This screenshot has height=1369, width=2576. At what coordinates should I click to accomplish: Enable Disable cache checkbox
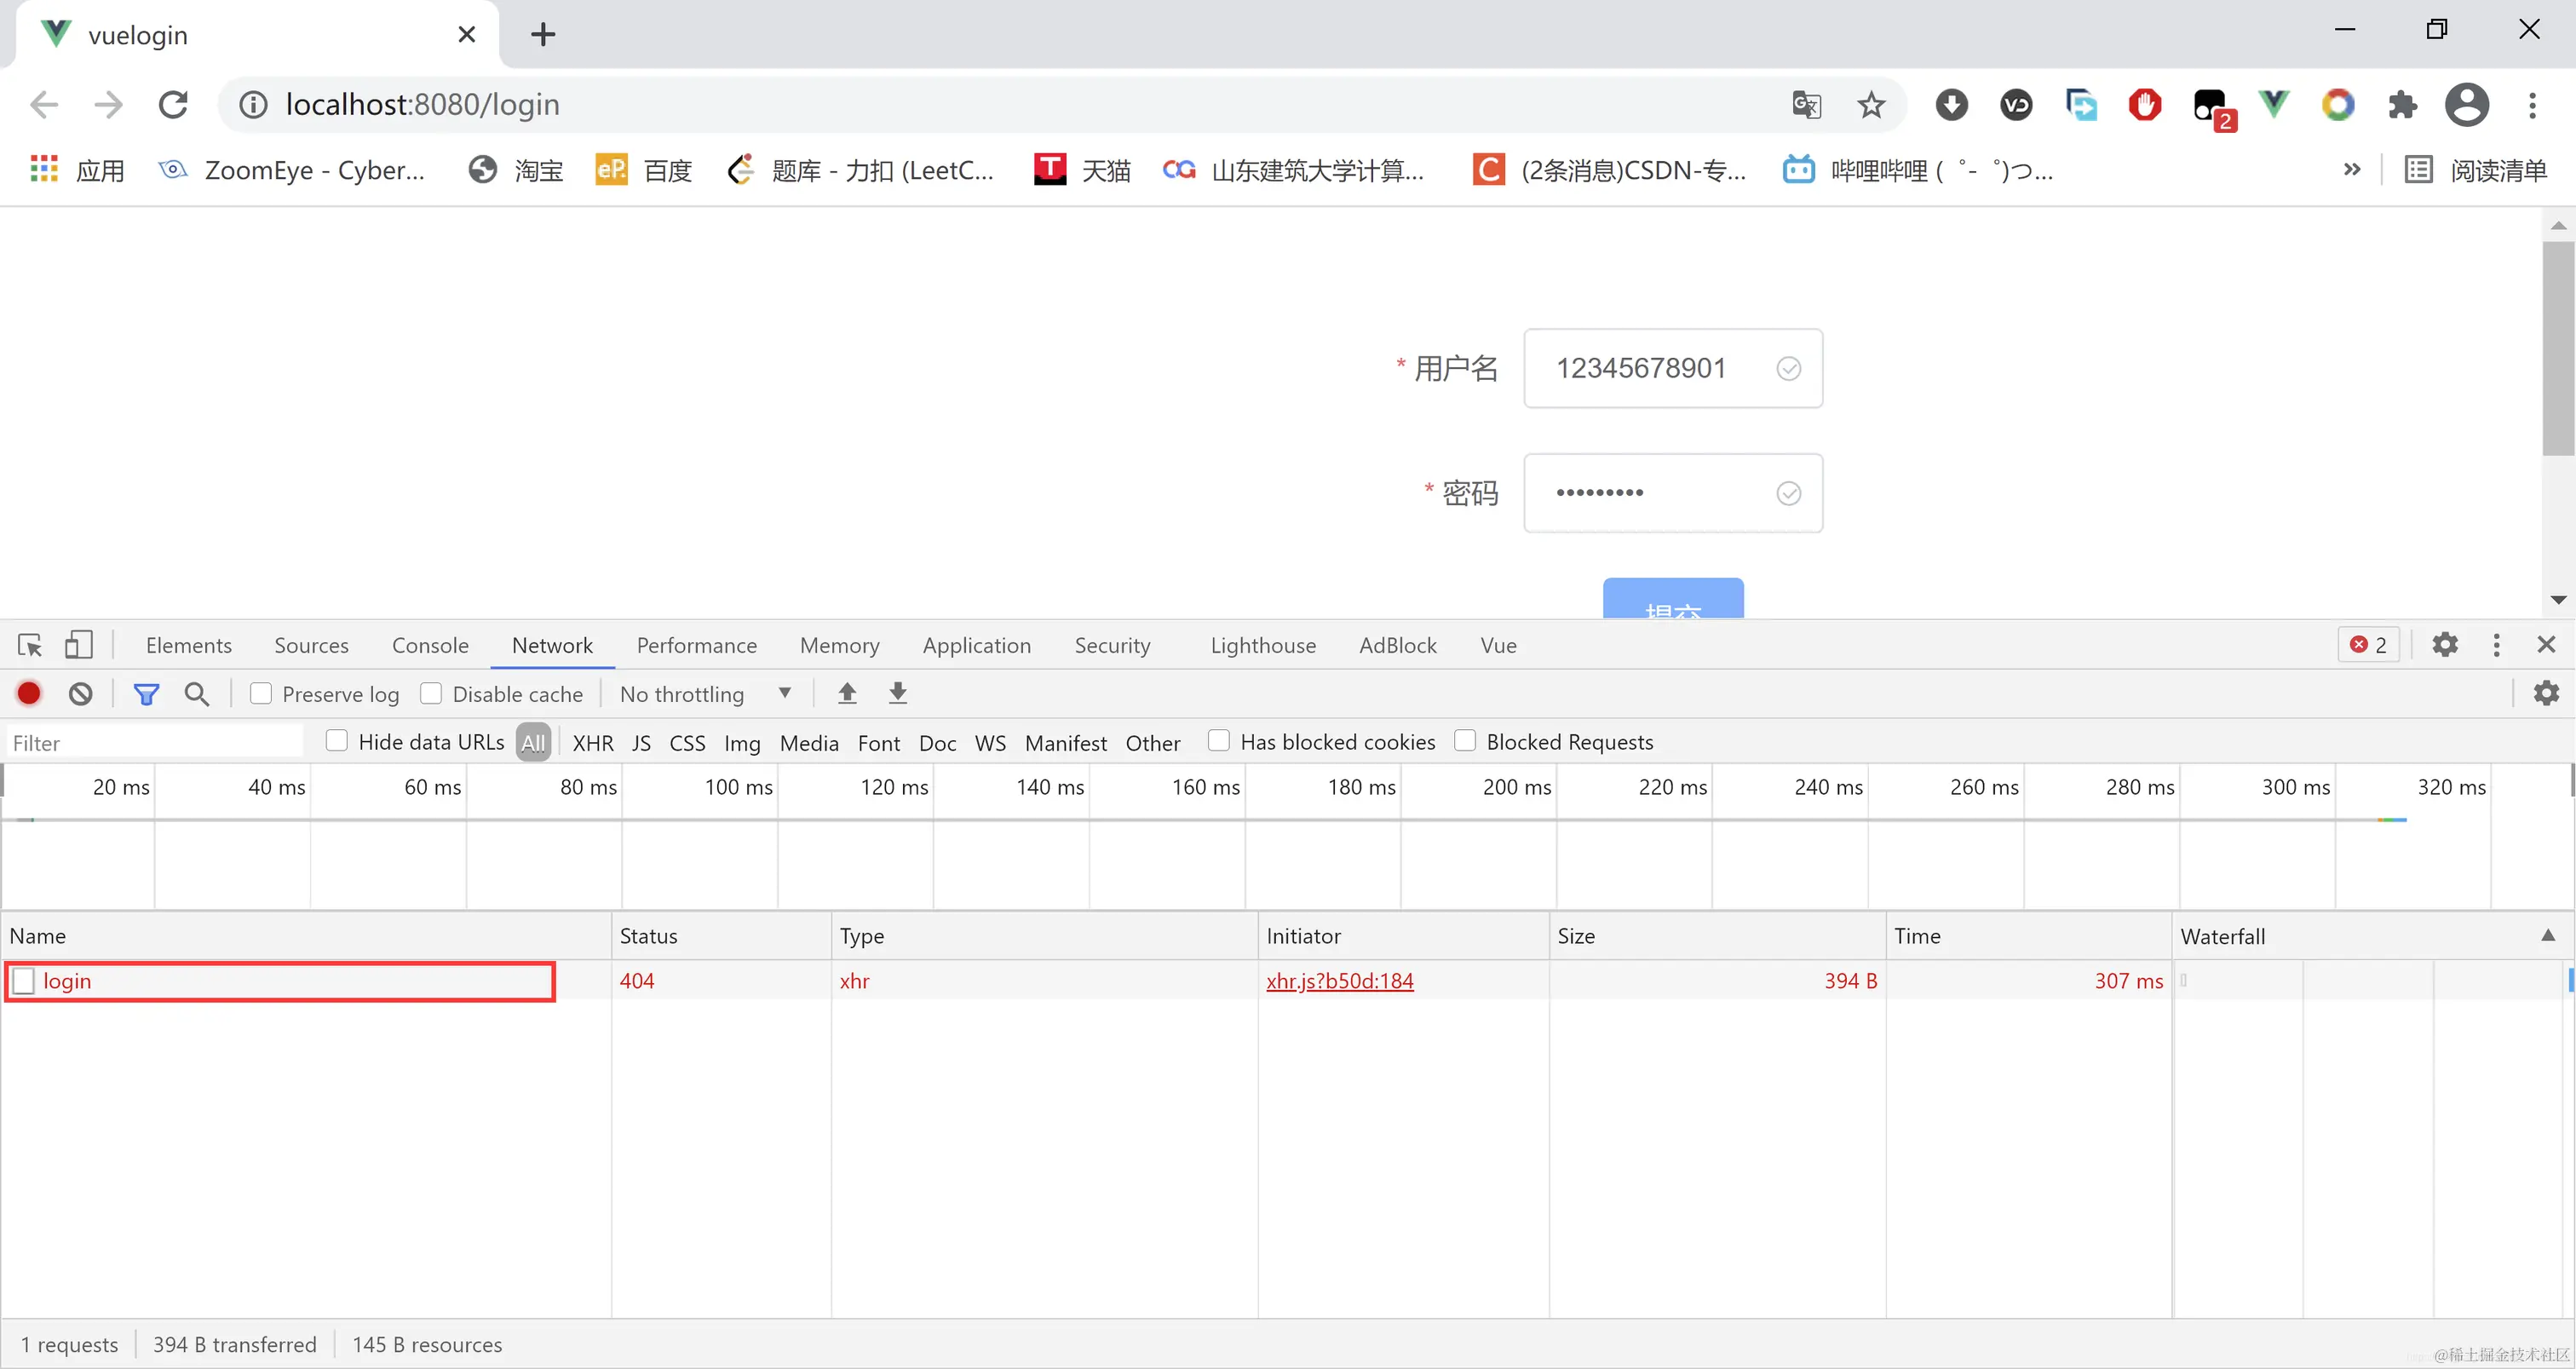point(431,693)
